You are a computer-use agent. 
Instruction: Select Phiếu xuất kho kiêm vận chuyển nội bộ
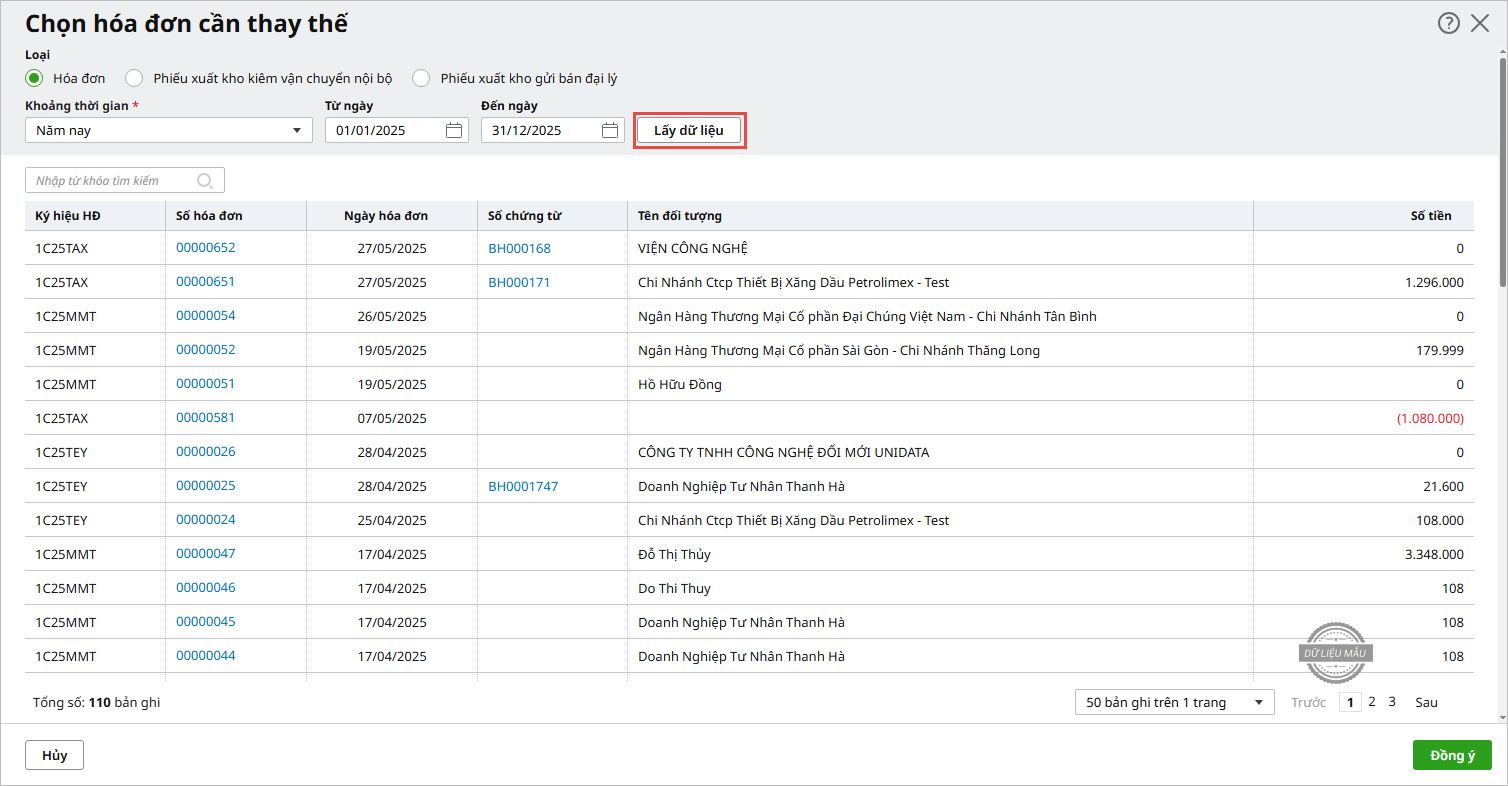click(134, 78)
